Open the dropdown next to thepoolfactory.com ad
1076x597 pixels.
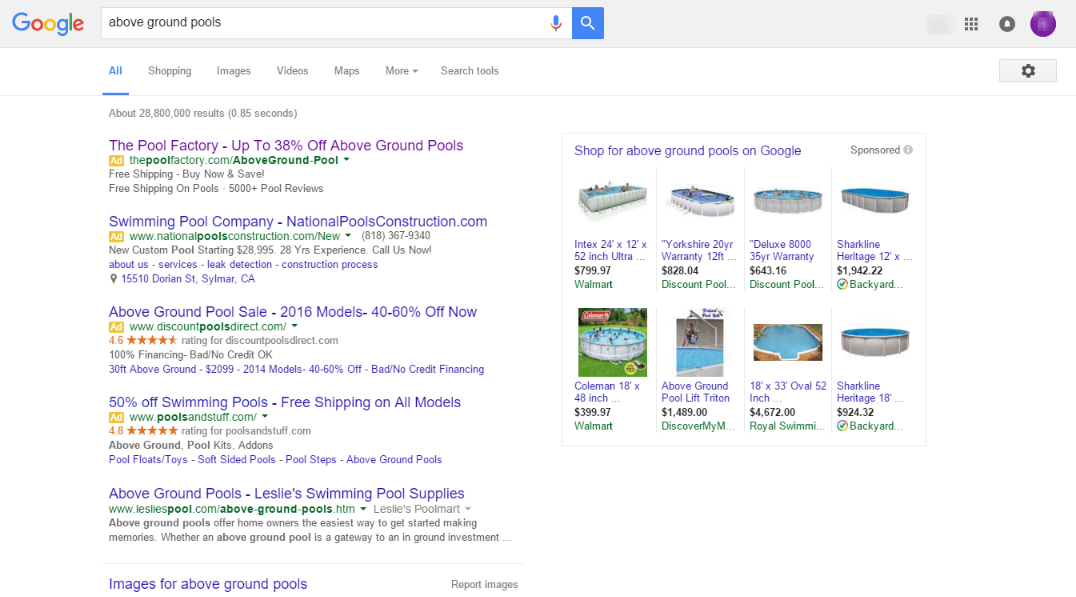pyautogui.click(x=346, y=159)
